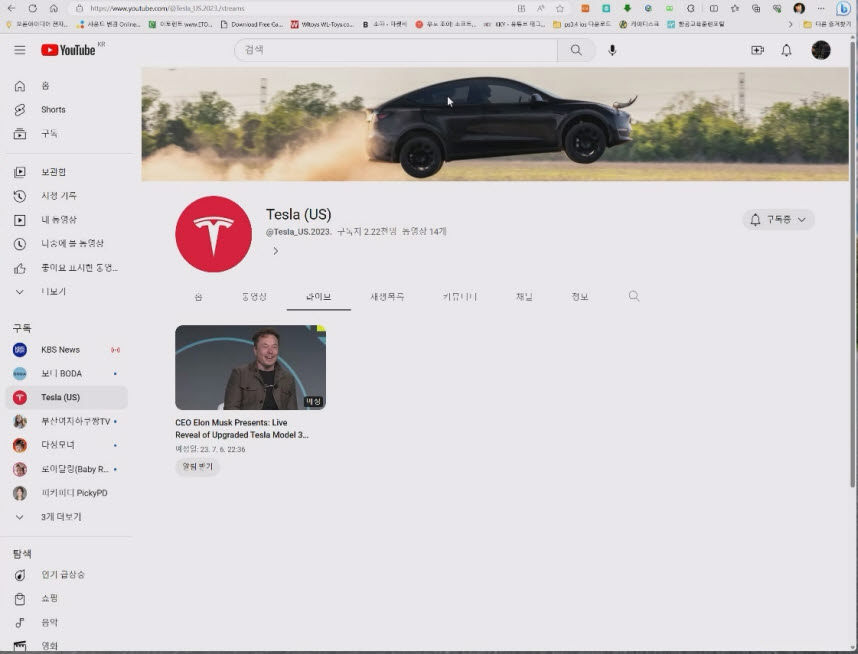
Task: Open the YouTube account avatar menu
Action: click(821, 50)
